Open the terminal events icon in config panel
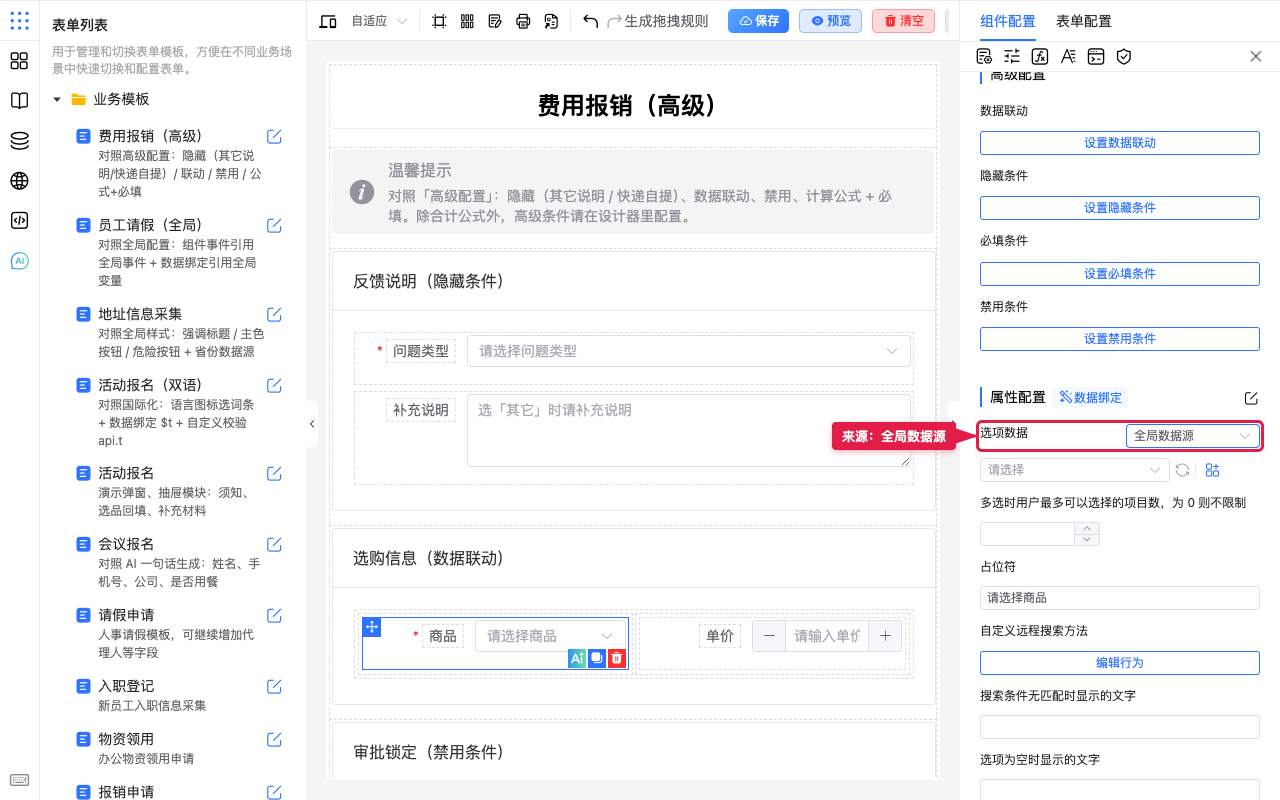 [x=1096, y=56]
